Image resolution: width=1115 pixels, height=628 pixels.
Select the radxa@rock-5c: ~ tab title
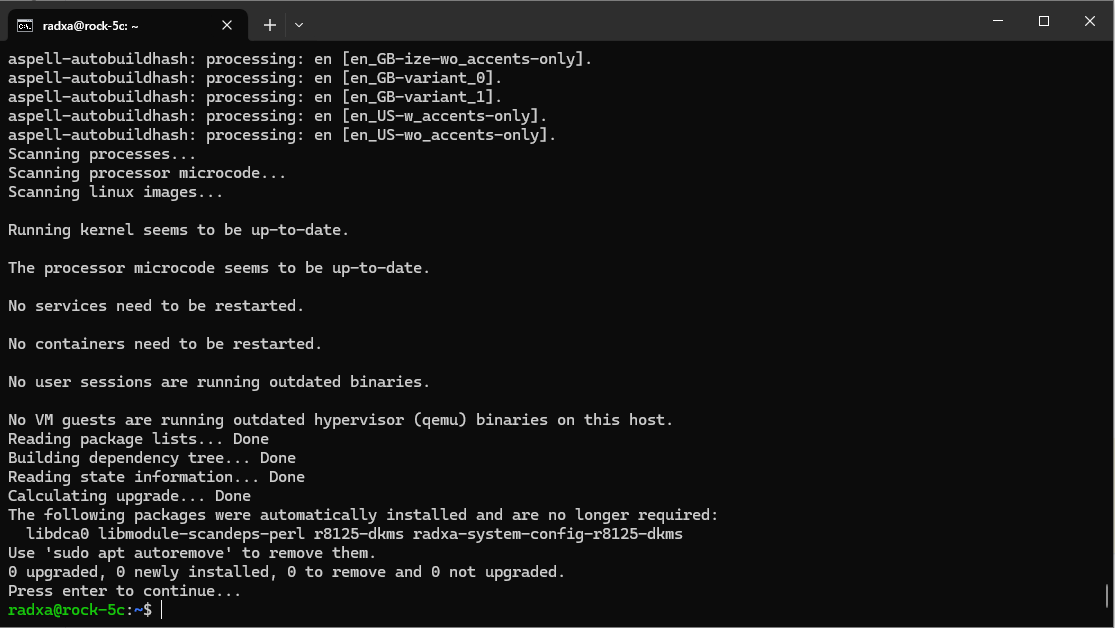click(90, 26)
